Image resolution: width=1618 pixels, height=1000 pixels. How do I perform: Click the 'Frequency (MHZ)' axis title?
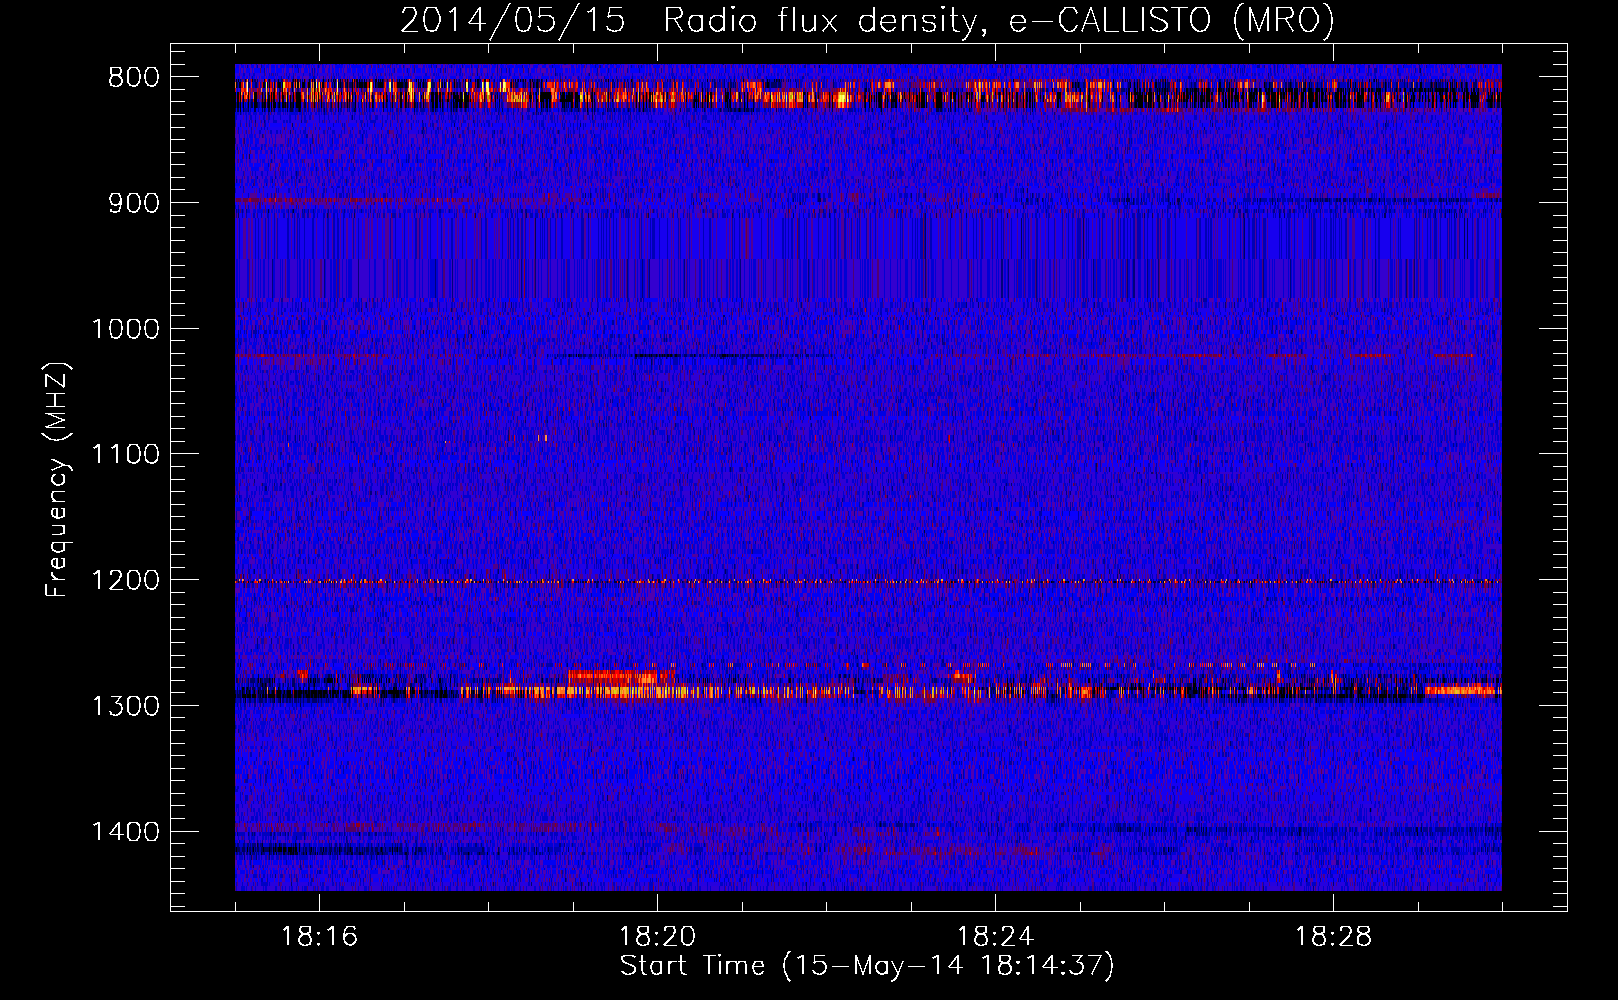tap(57, 479)
